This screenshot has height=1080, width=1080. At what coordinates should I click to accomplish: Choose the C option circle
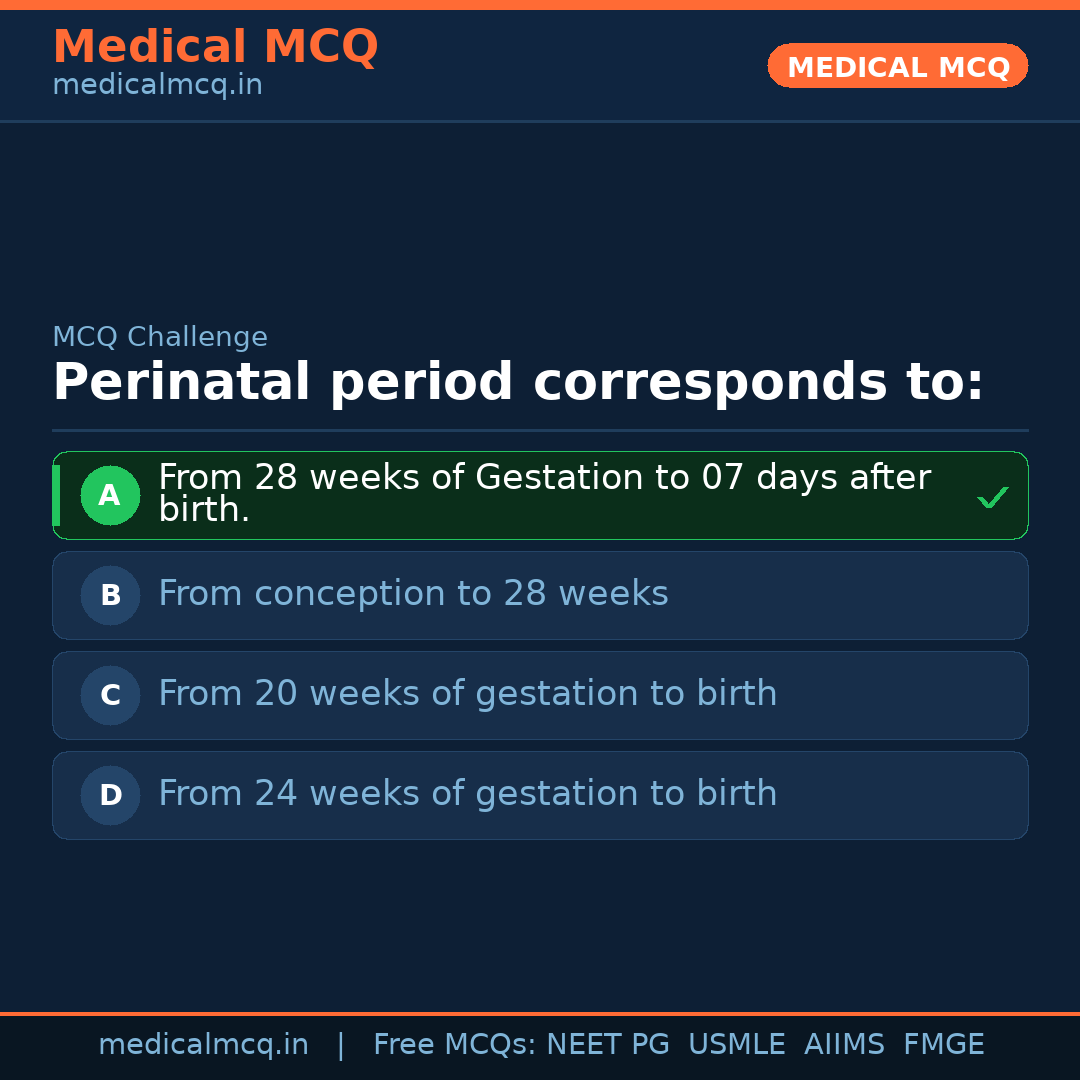coord(110,696)
